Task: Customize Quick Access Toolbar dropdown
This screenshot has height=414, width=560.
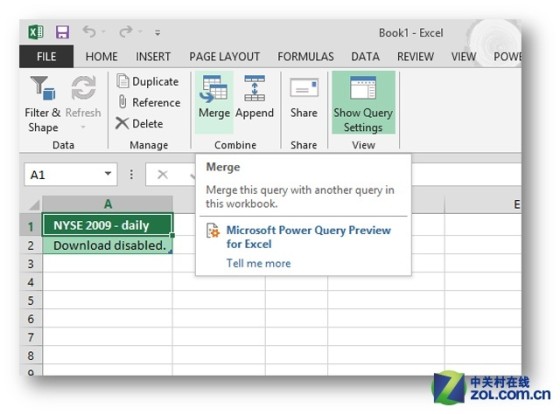Action: (158, 33)
